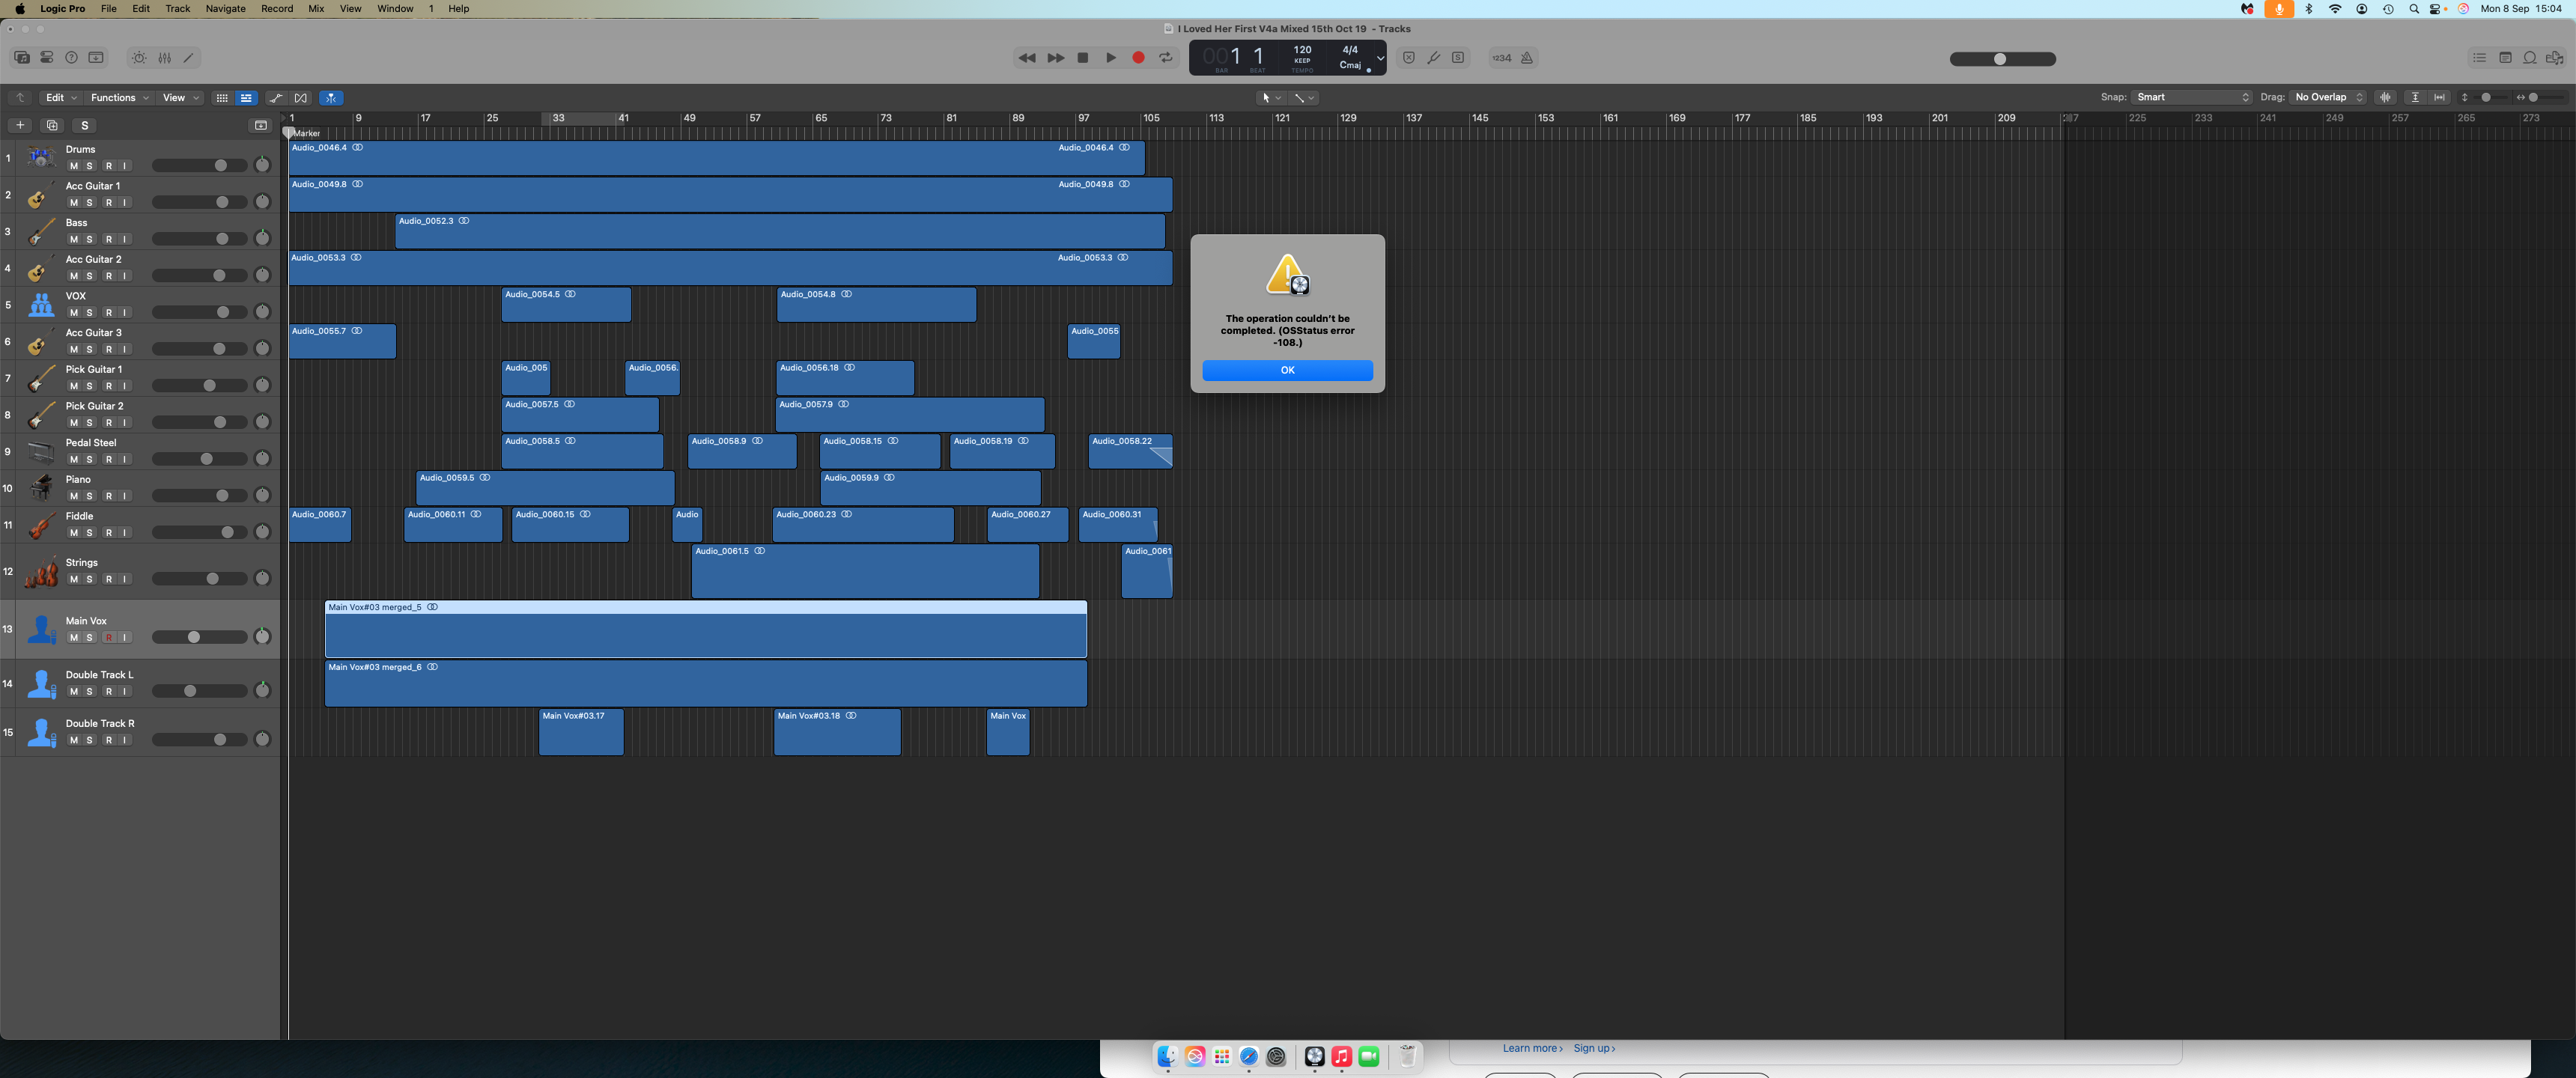Screen dimensions: 2576x1078
Task: Open the Drag No Overlap dropdown
Action: coord(2328,97)
